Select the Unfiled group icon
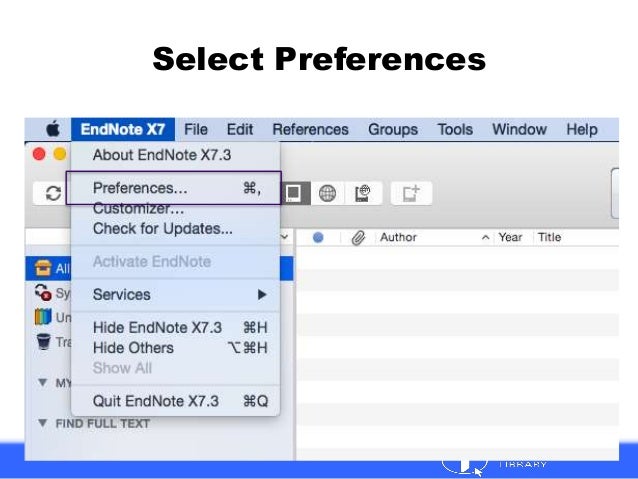This screenshot has height=479, width=638. pos(43,317)
